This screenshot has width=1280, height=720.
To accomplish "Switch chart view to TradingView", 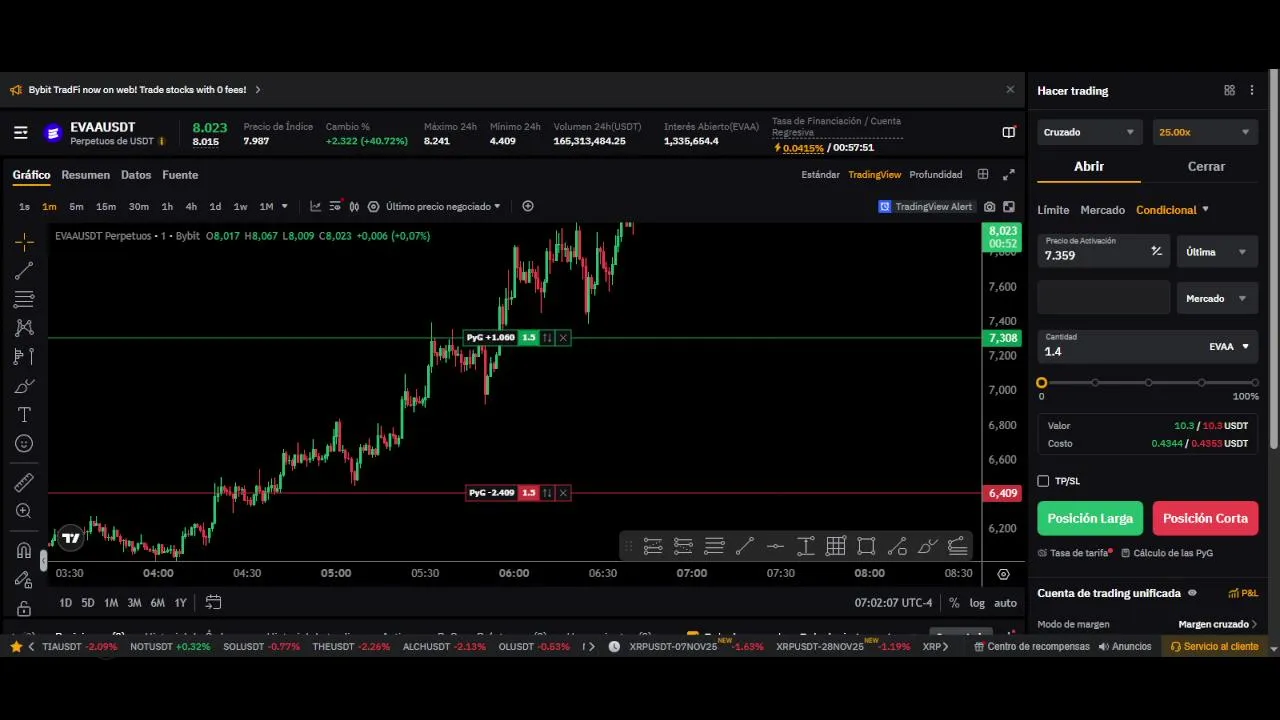I will click(x=874, y=175).
